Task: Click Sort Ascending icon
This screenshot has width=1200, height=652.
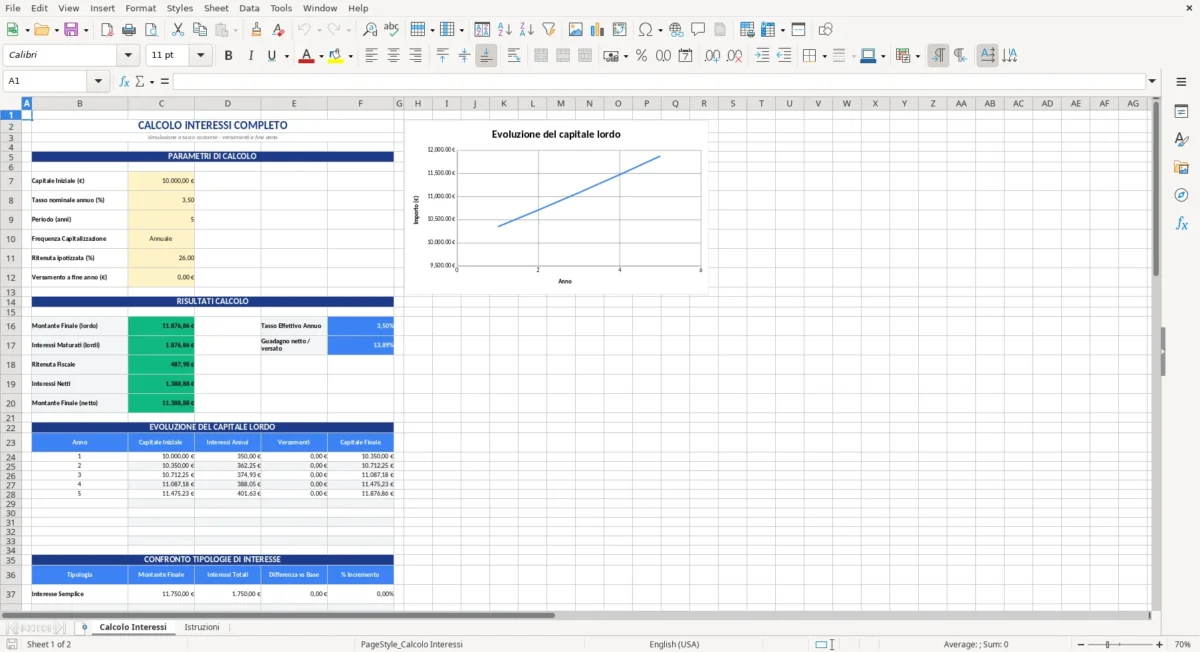Action: [x=504, y=30]
